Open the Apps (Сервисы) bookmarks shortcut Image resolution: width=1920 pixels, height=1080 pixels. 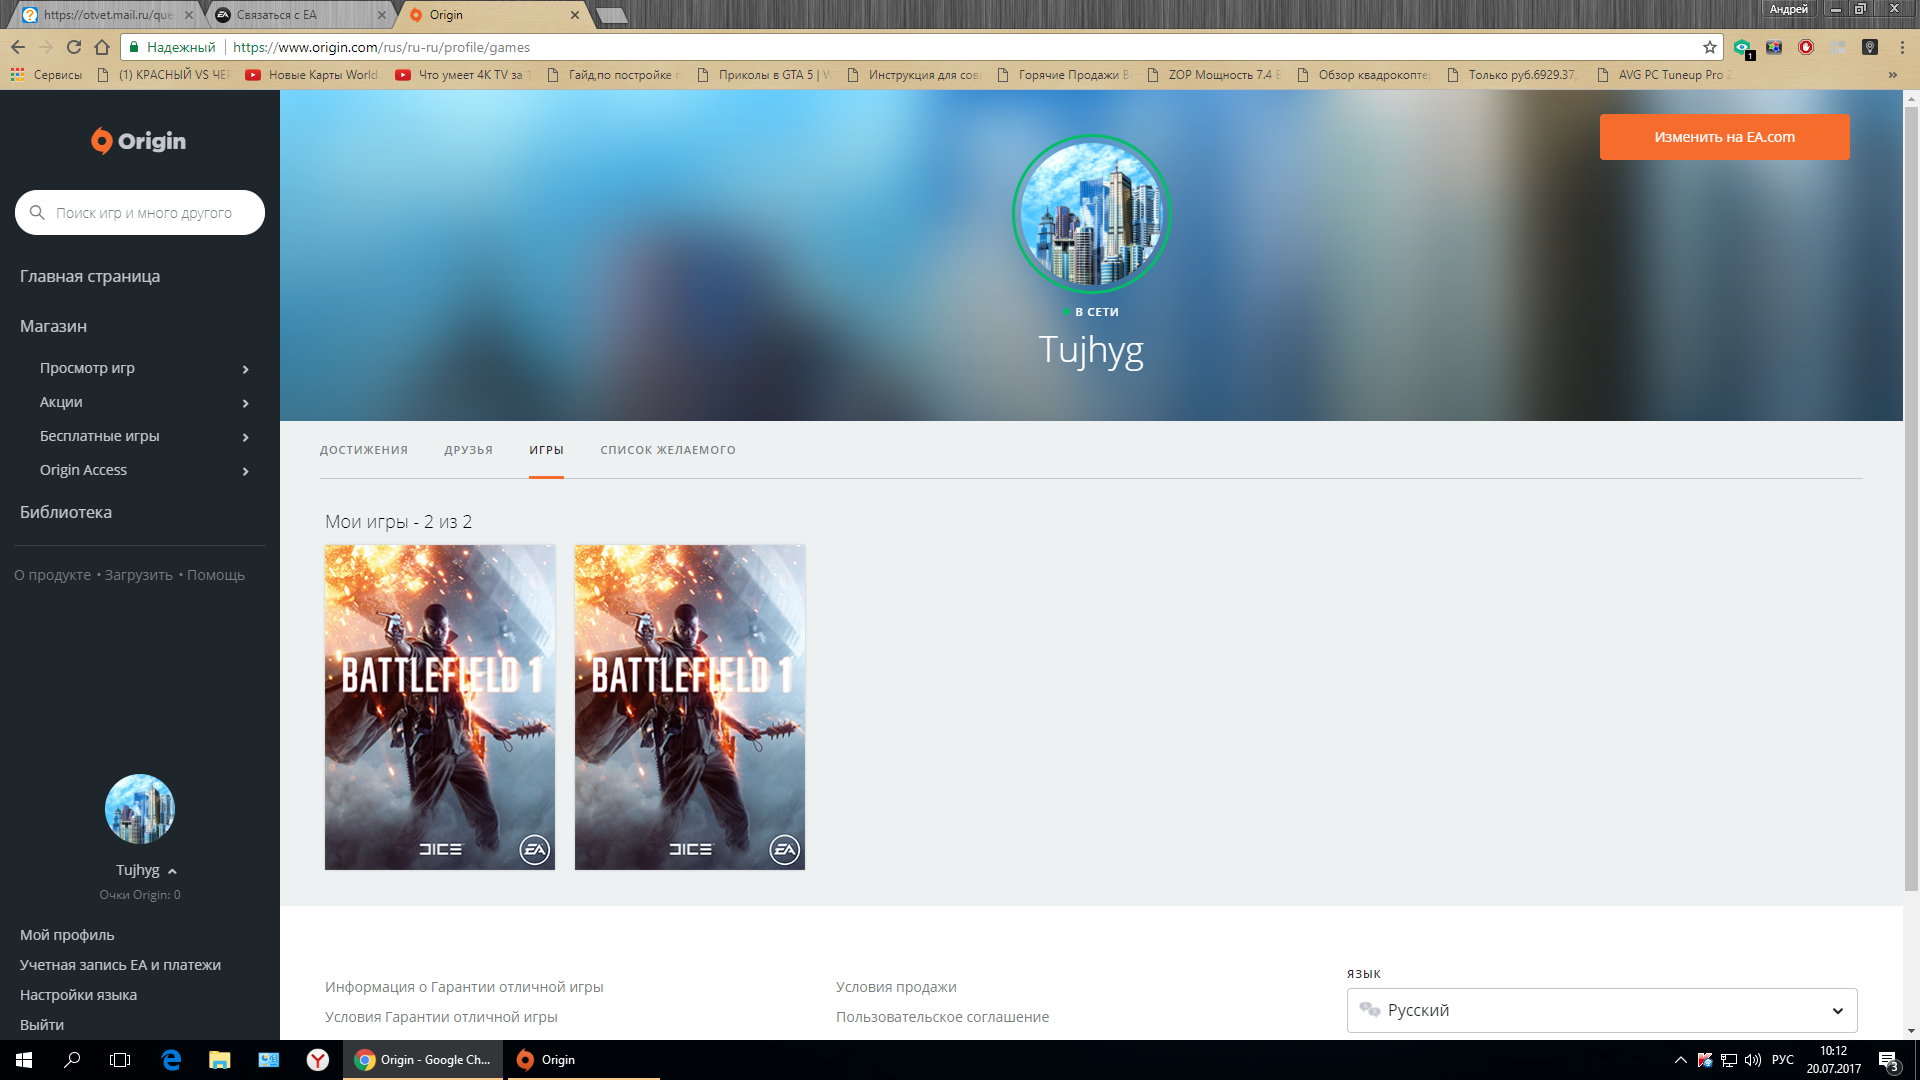click(46, 75)
